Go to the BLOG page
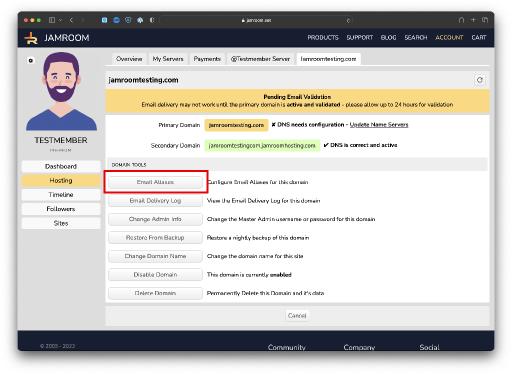 pos(388,38)
